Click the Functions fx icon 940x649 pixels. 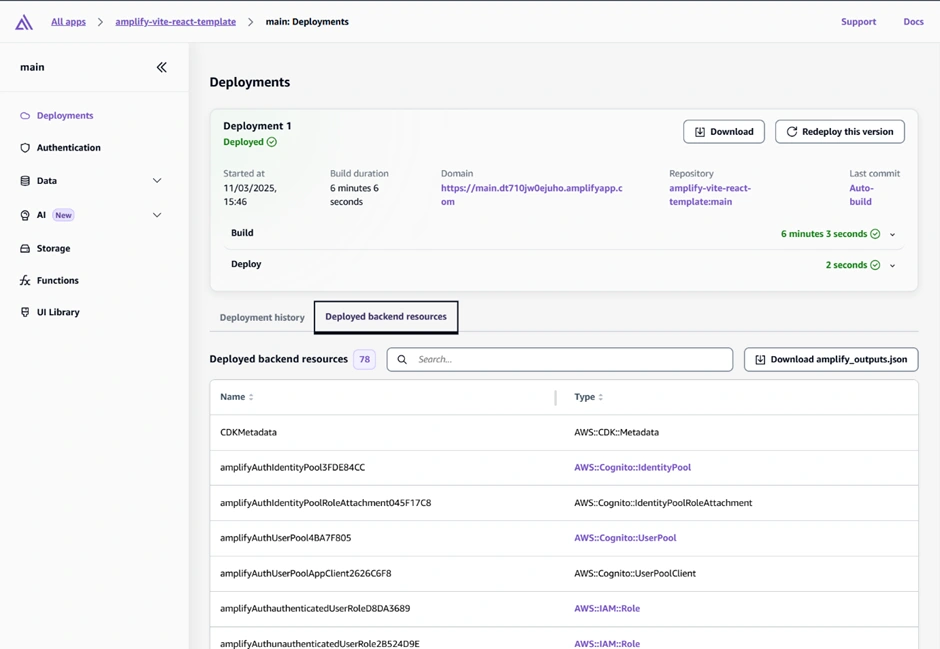pyautogui.click(x=25, y=281)
